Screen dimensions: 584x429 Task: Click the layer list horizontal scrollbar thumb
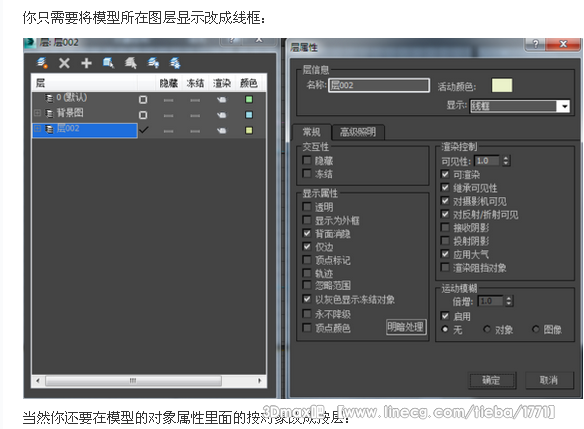[133, 381]
